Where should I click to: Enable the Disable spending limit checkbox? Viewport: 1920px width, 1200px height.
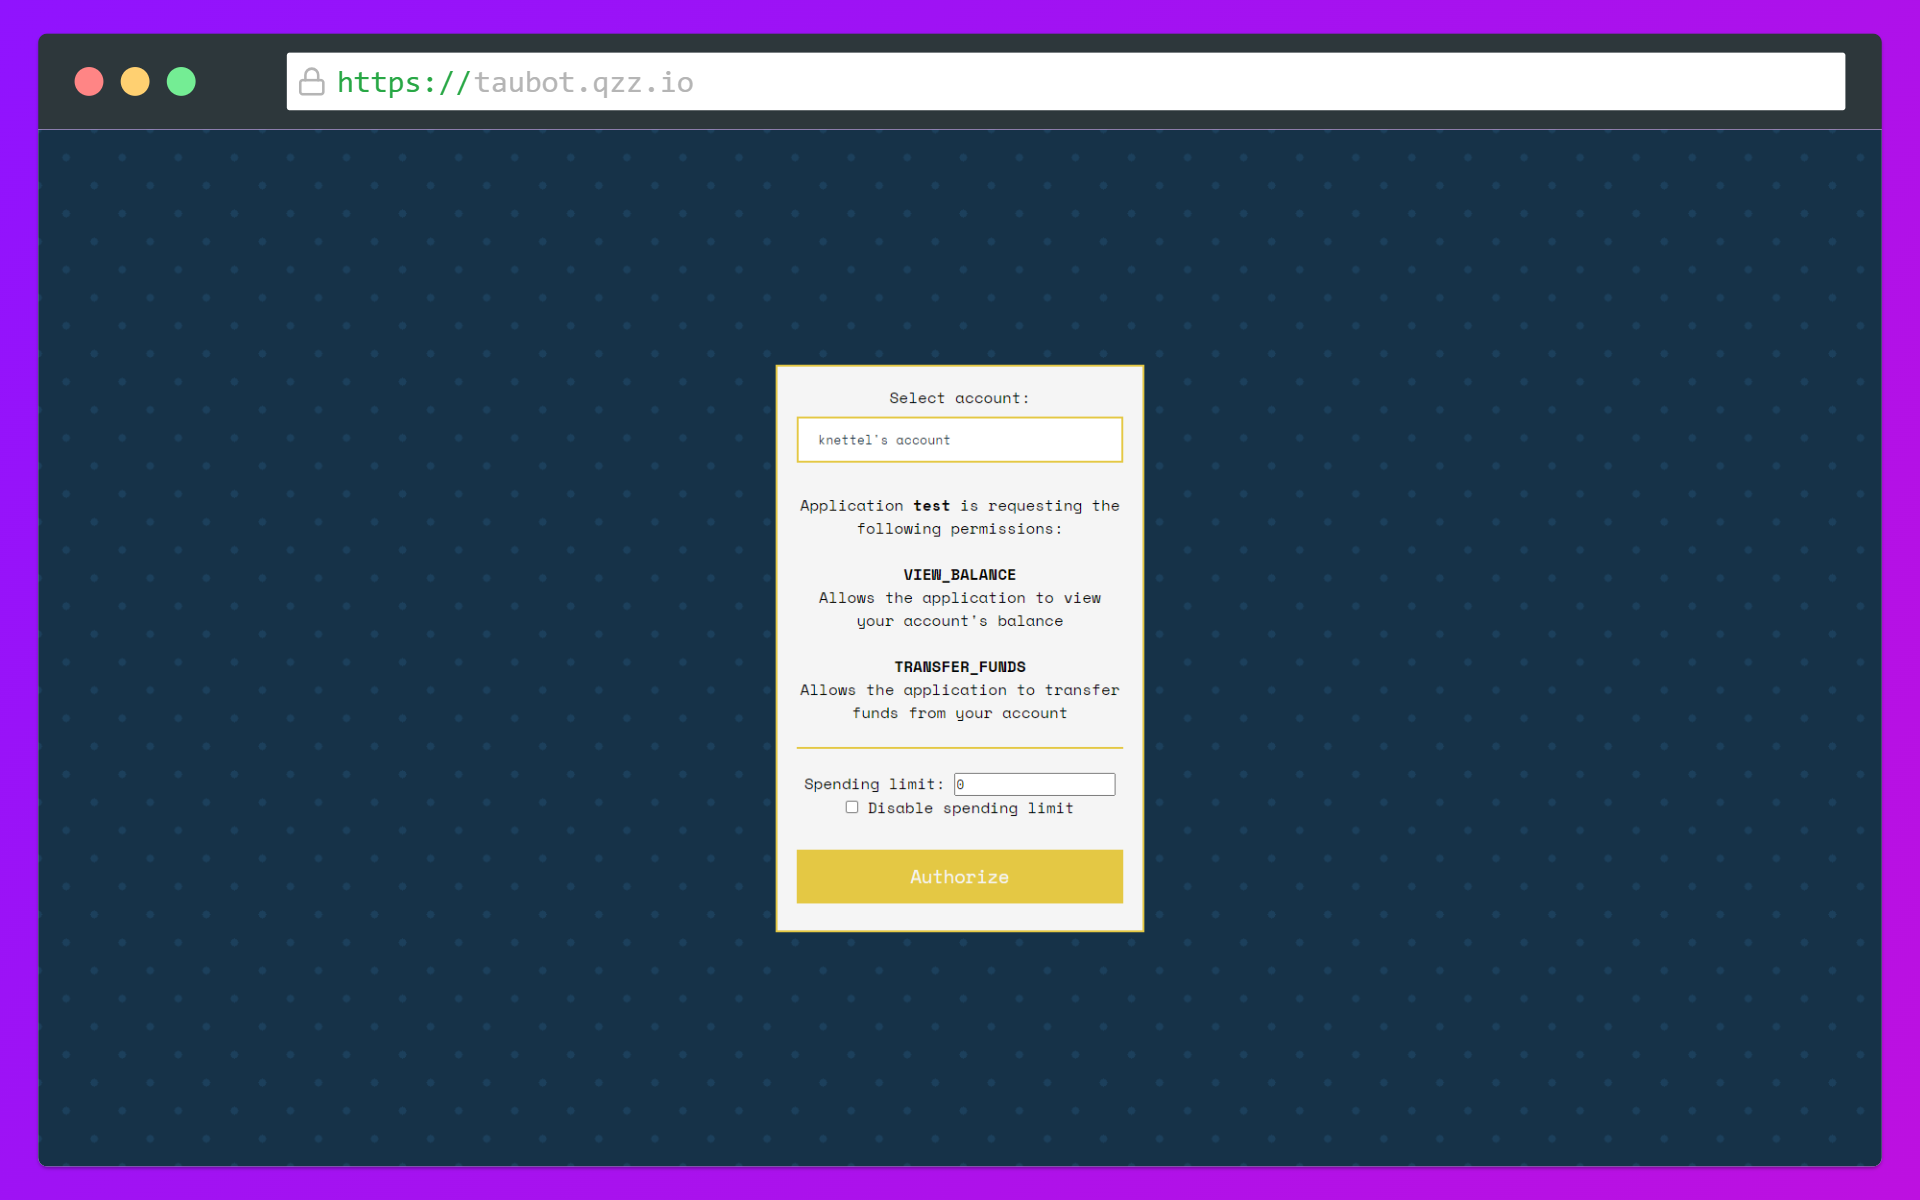[852, 807]
